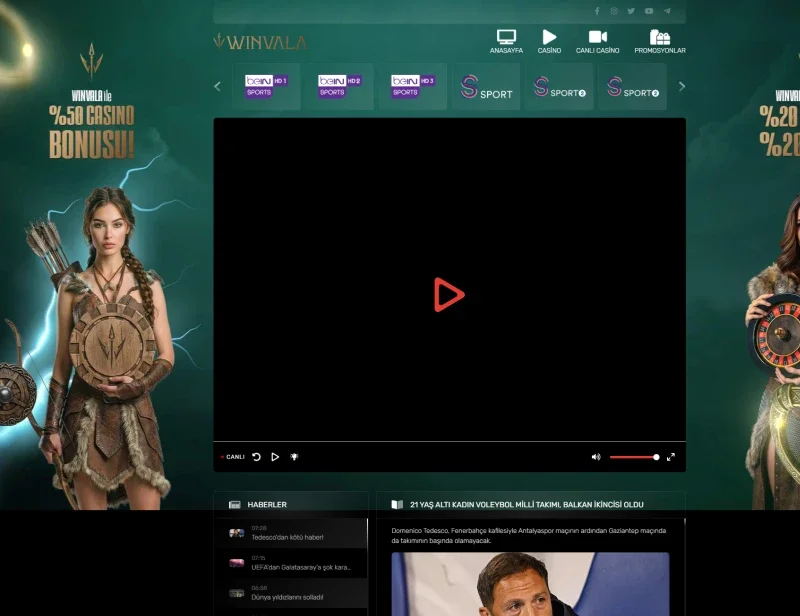Click the trident emblem on left banner
Image resolution: width=800 pixels, height=616 pixels.
coord(92,62)
